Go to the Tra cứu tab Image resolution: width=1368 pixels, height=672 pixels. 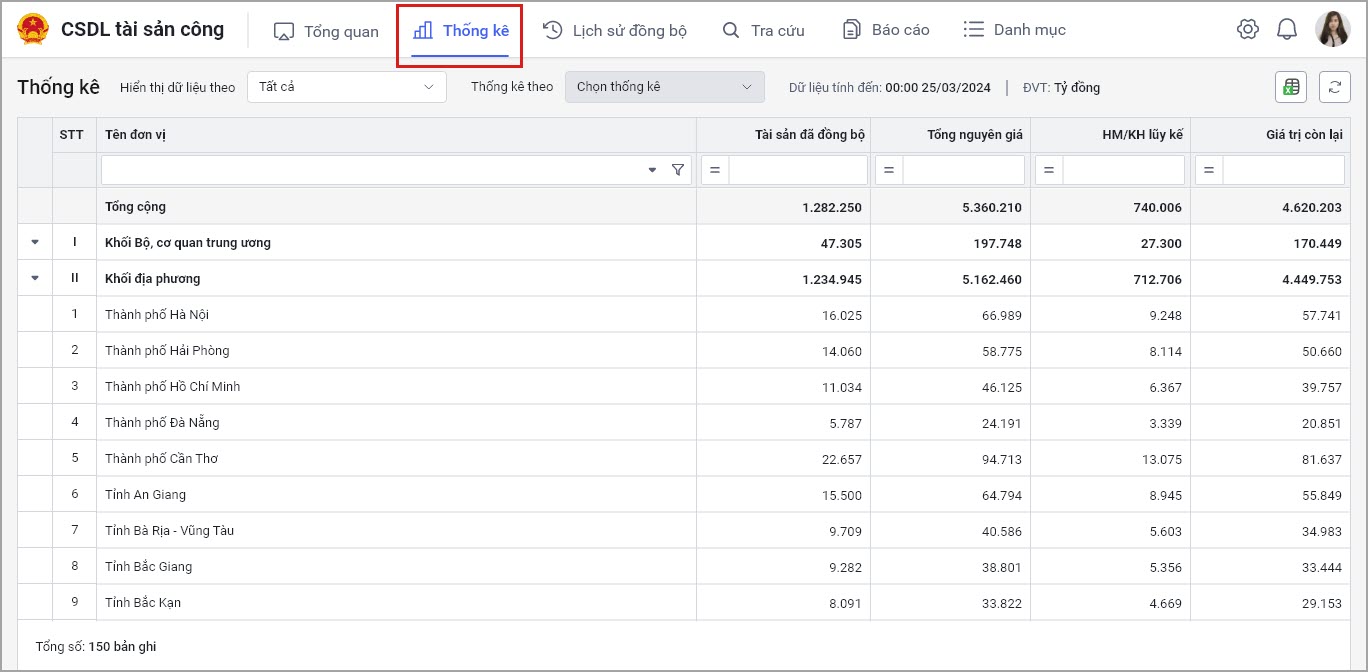tap(763, 31)
